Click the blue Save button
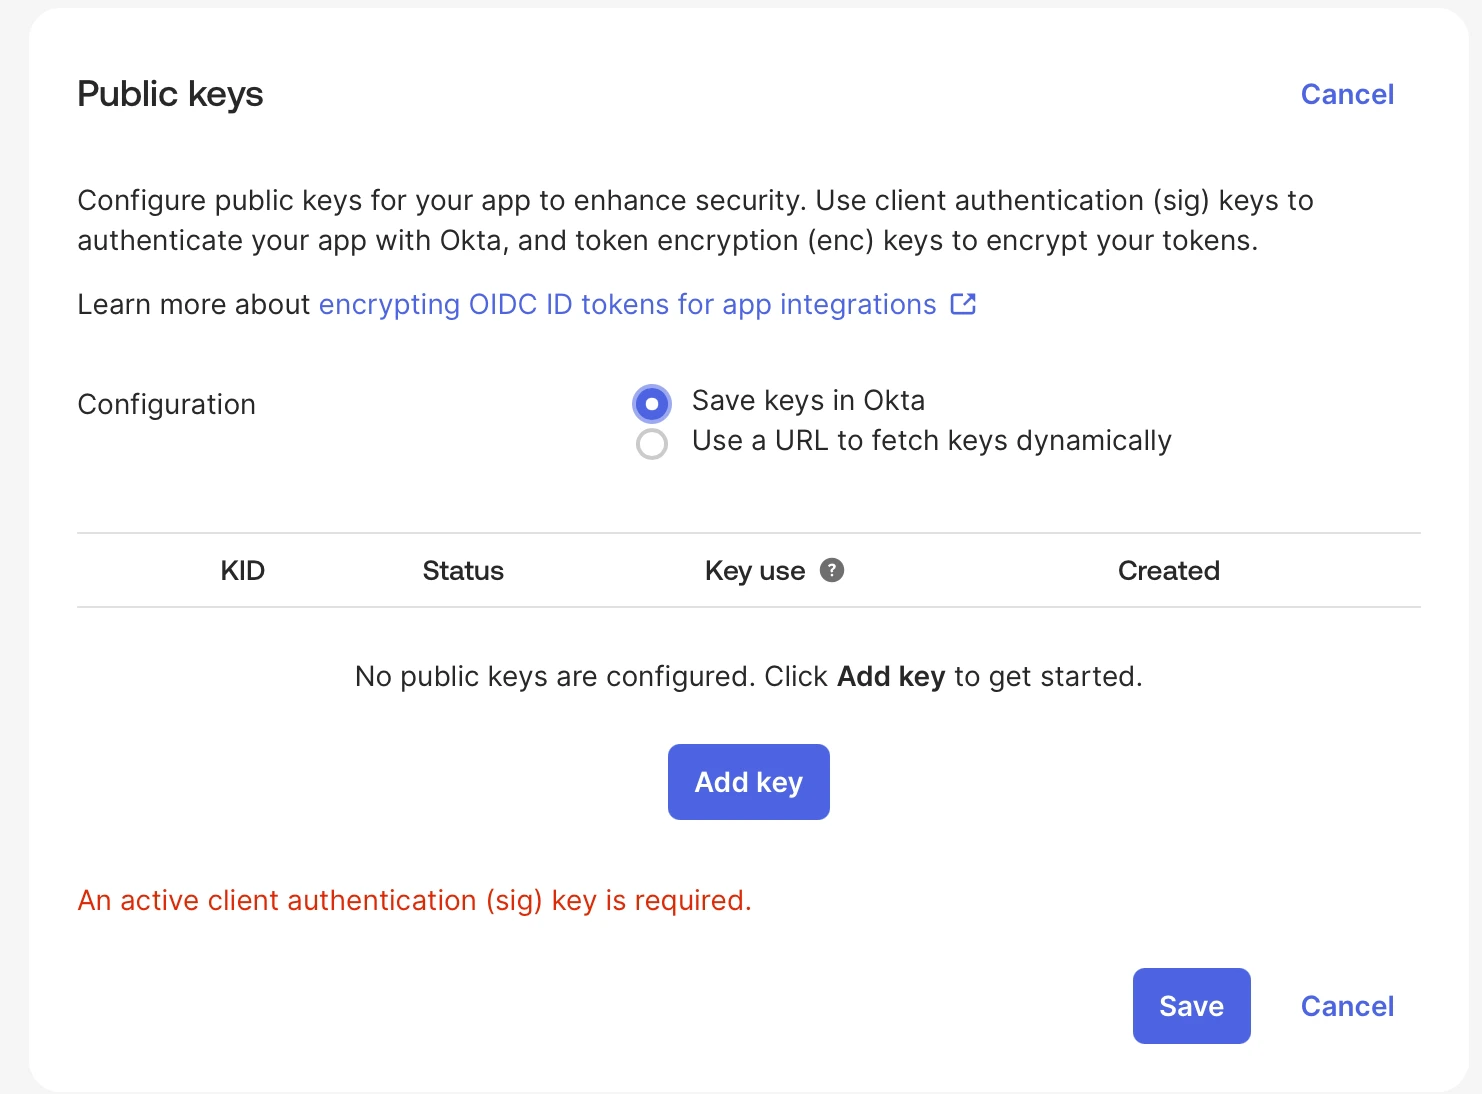 1191,1006
